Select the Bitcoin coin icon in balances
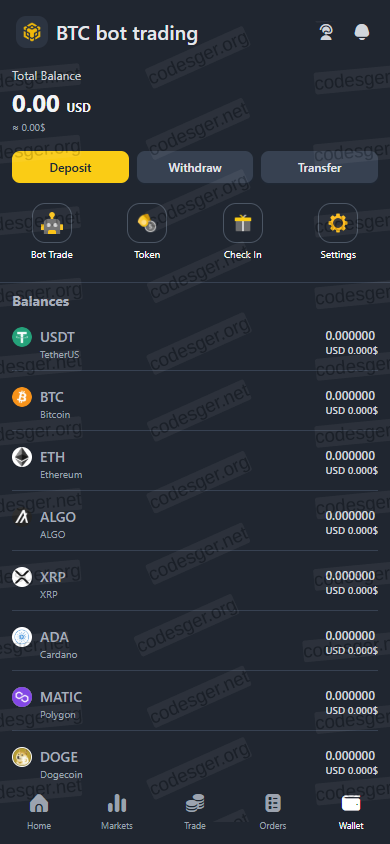Viewport: 390px width, 844px height. pos(22,397)
